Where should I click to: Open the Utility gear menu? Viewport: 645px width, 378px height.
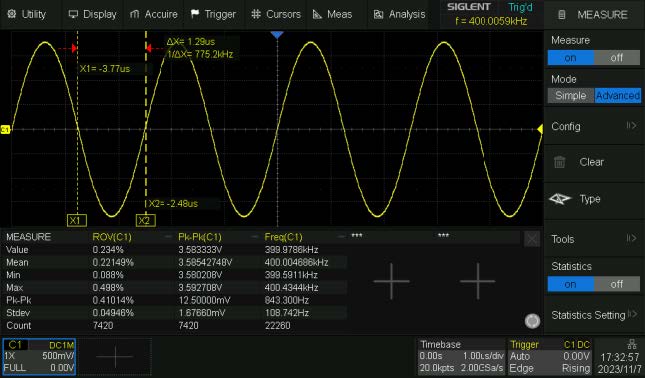point(12,14)
